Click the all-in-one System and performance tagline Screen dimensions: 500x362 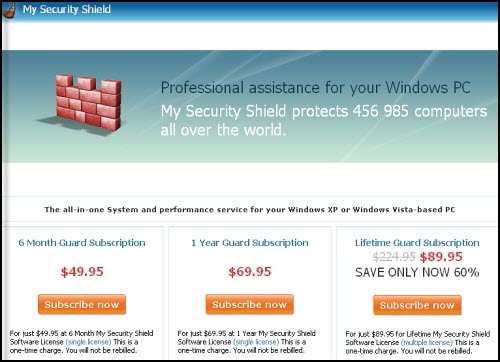click(x=250, y=210)
